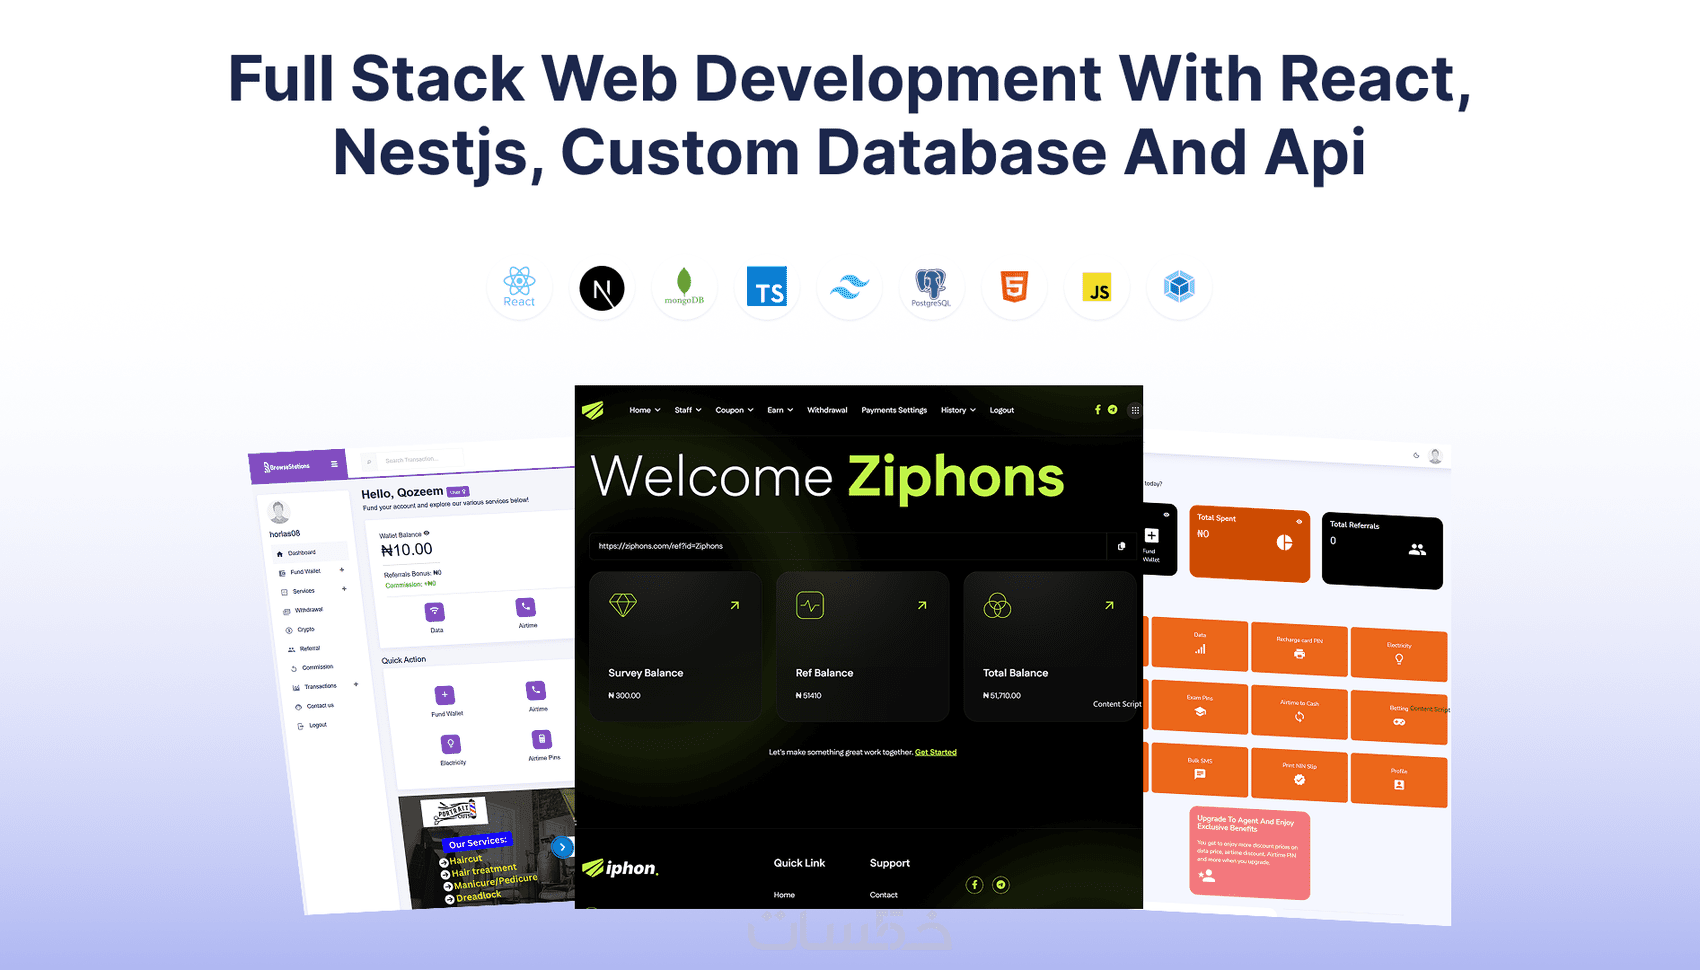Expand the History dropdown in Ziphons navbar

point(958,410)
